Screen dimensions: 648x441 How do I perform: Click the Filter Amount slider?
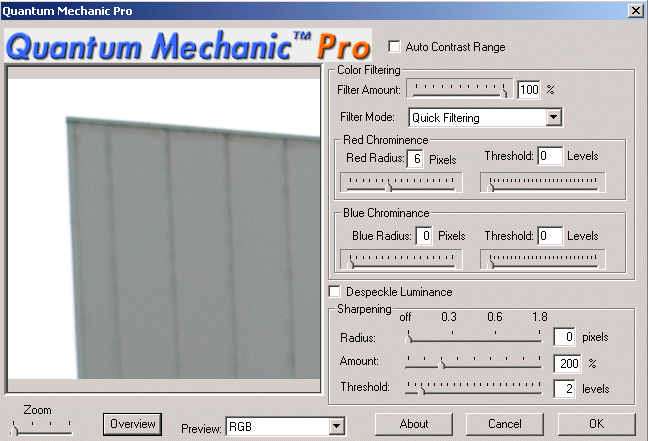(x=460, y=89)
